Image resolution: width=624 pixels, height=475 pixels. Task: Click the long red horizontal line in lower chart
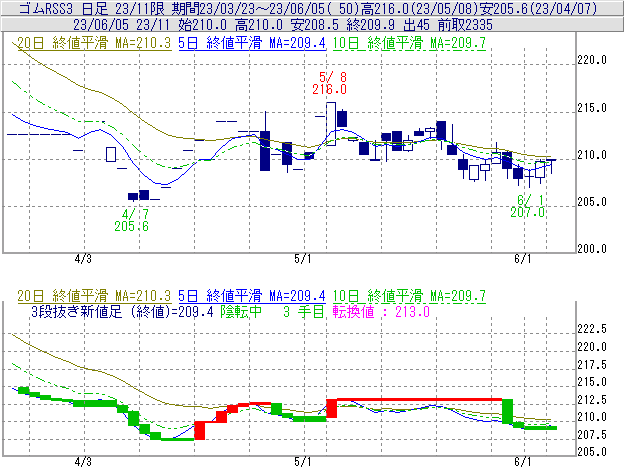click(x=419, y=399)
